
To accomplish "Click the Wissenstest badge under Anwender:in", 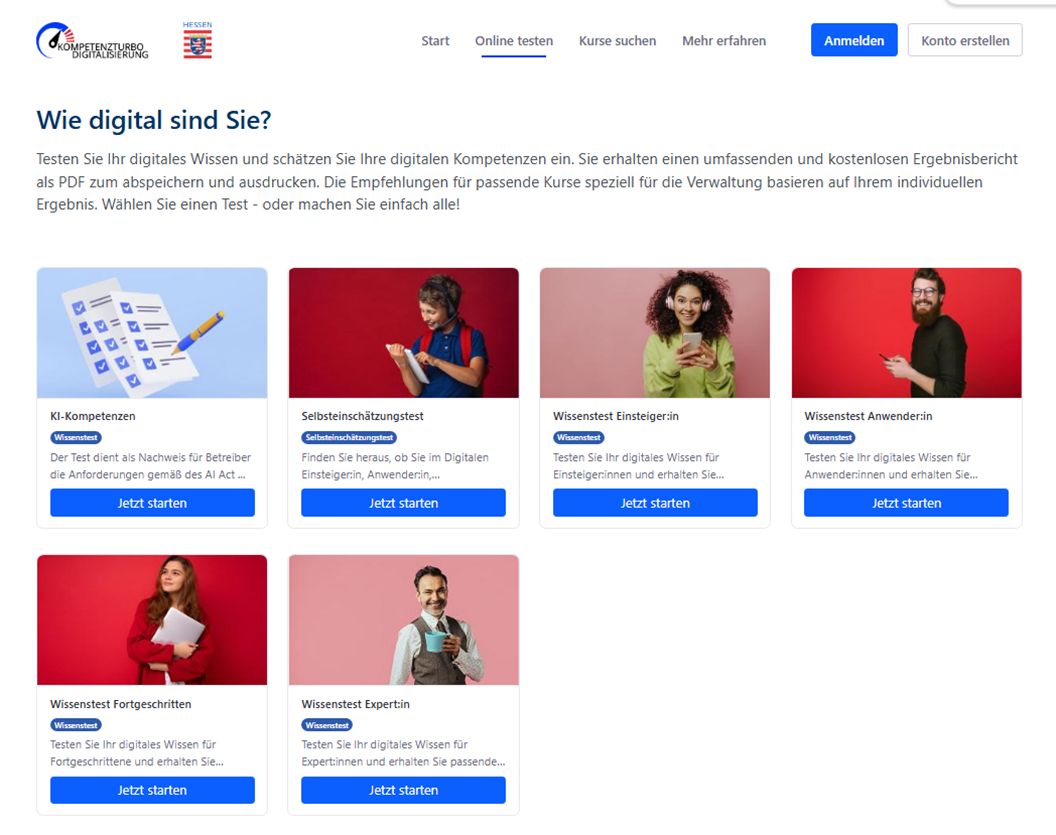I will [830, 438].
